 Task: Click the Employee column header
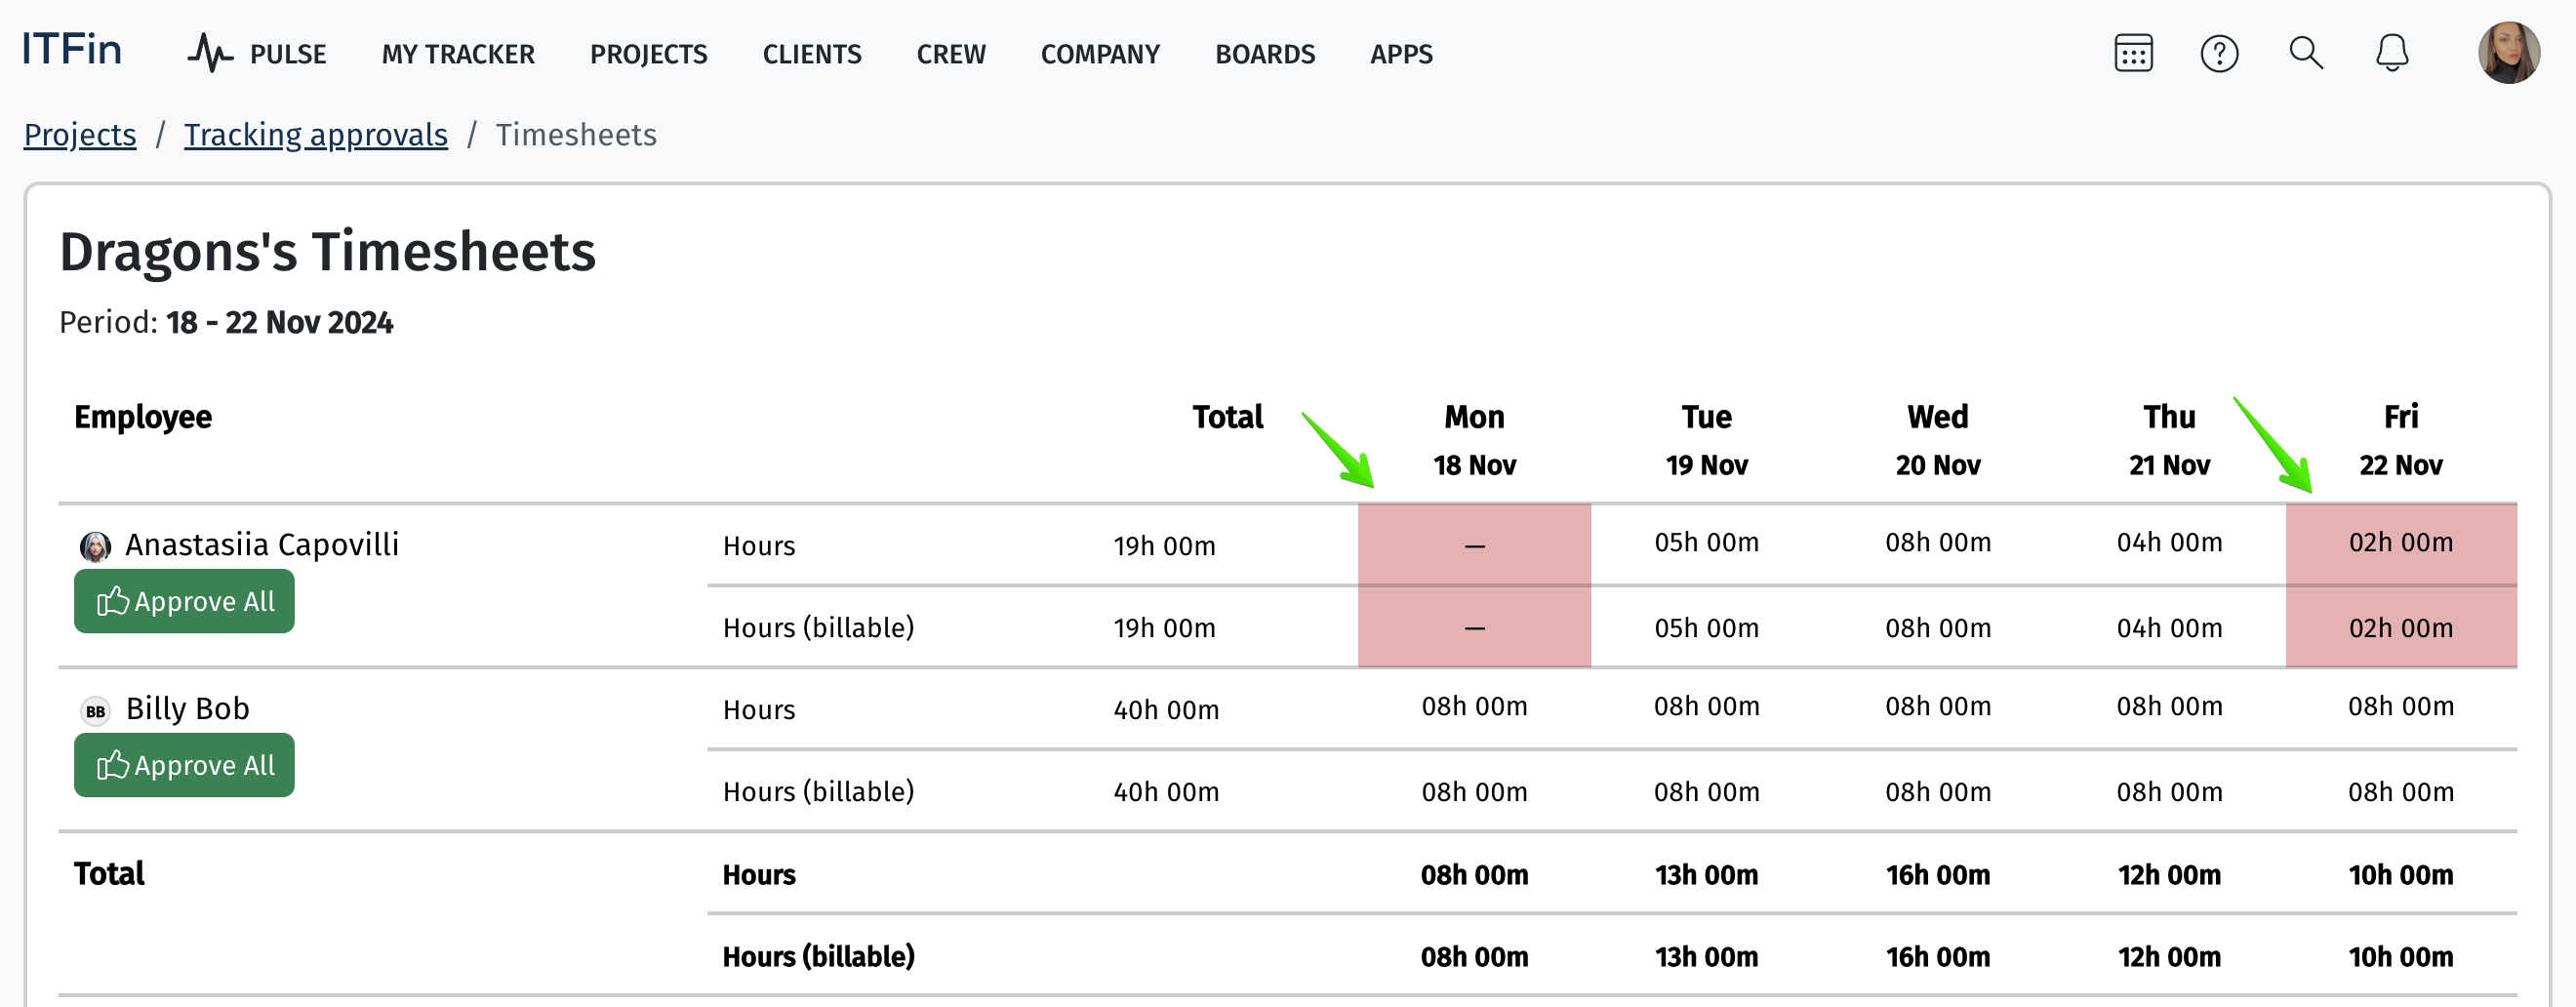[143, 417]
